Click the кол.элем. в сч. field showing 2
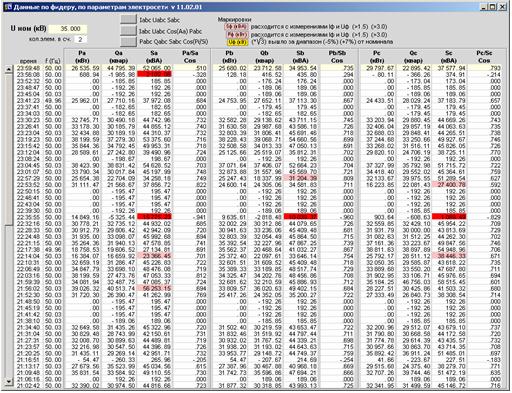512x393 pixels. click(x=80, y=39)
